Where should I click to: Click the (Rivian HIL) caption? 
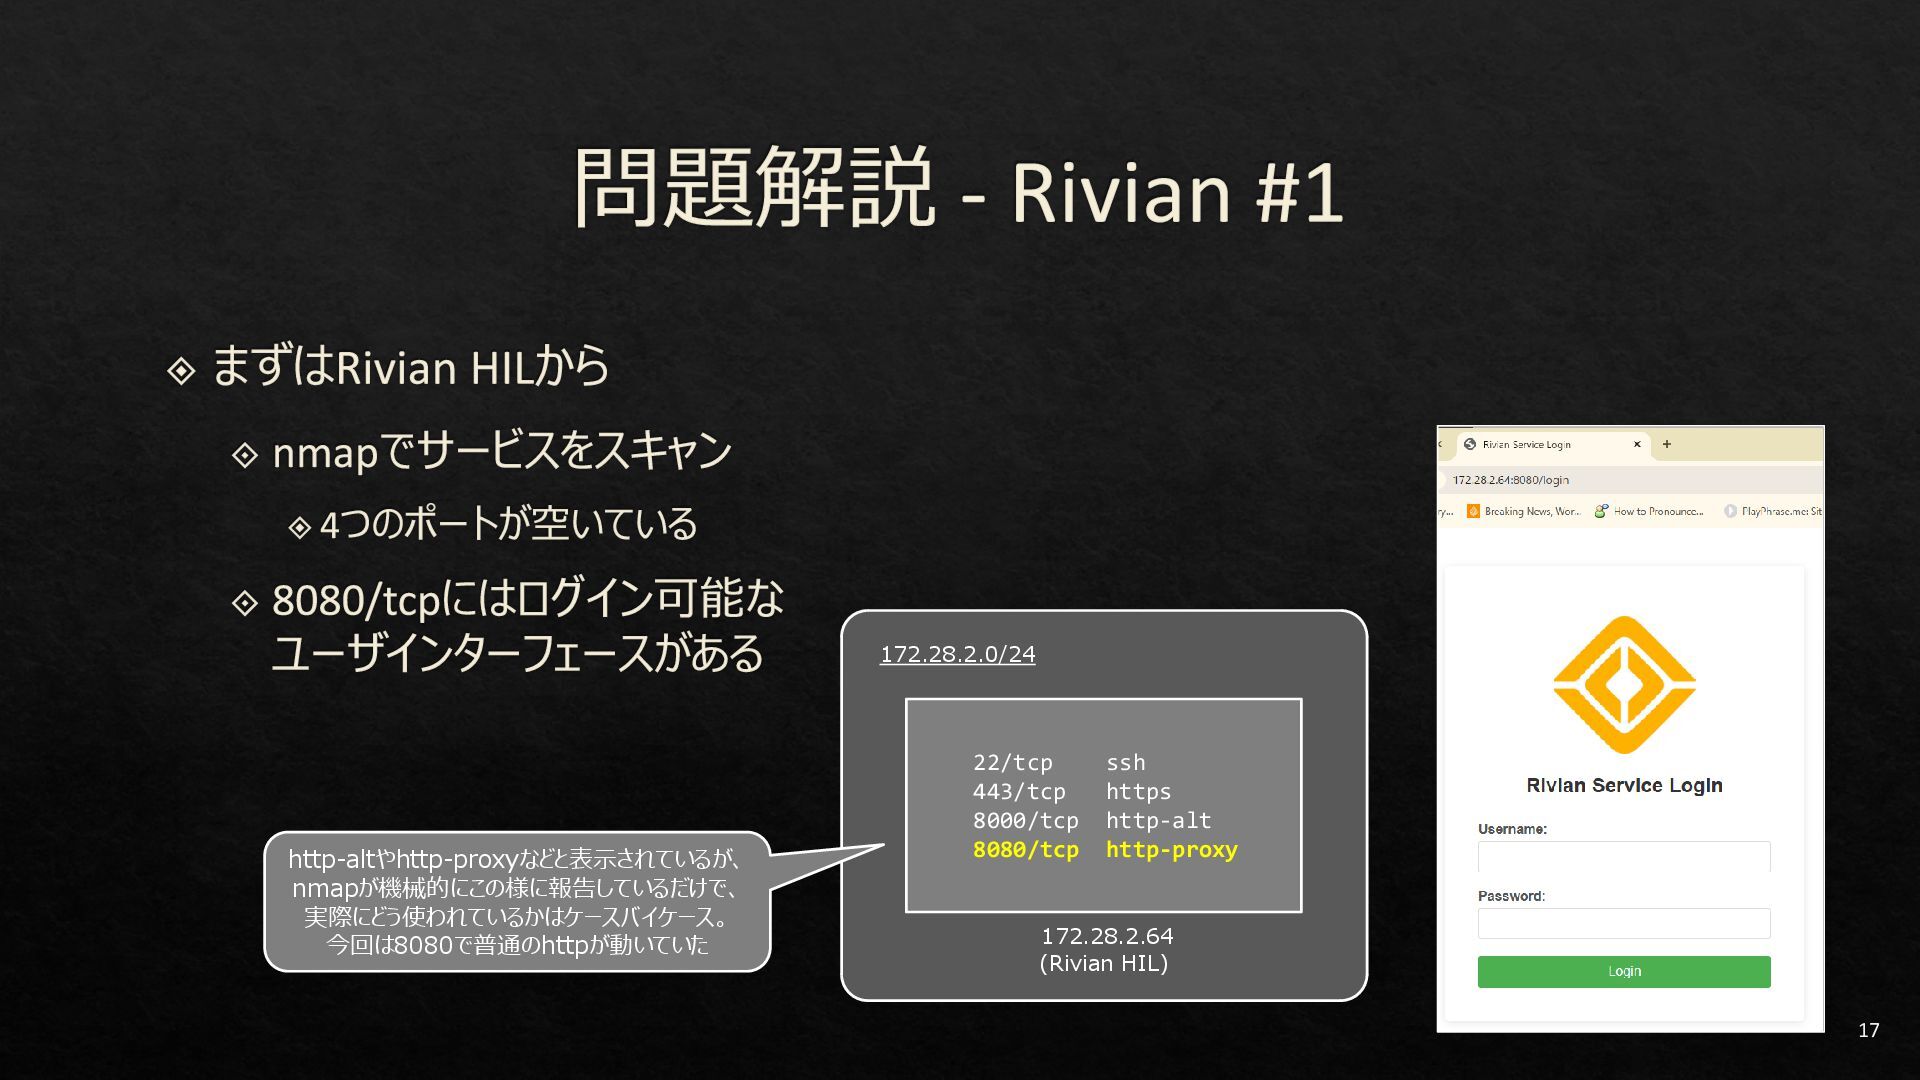[x=1104, y=963]
